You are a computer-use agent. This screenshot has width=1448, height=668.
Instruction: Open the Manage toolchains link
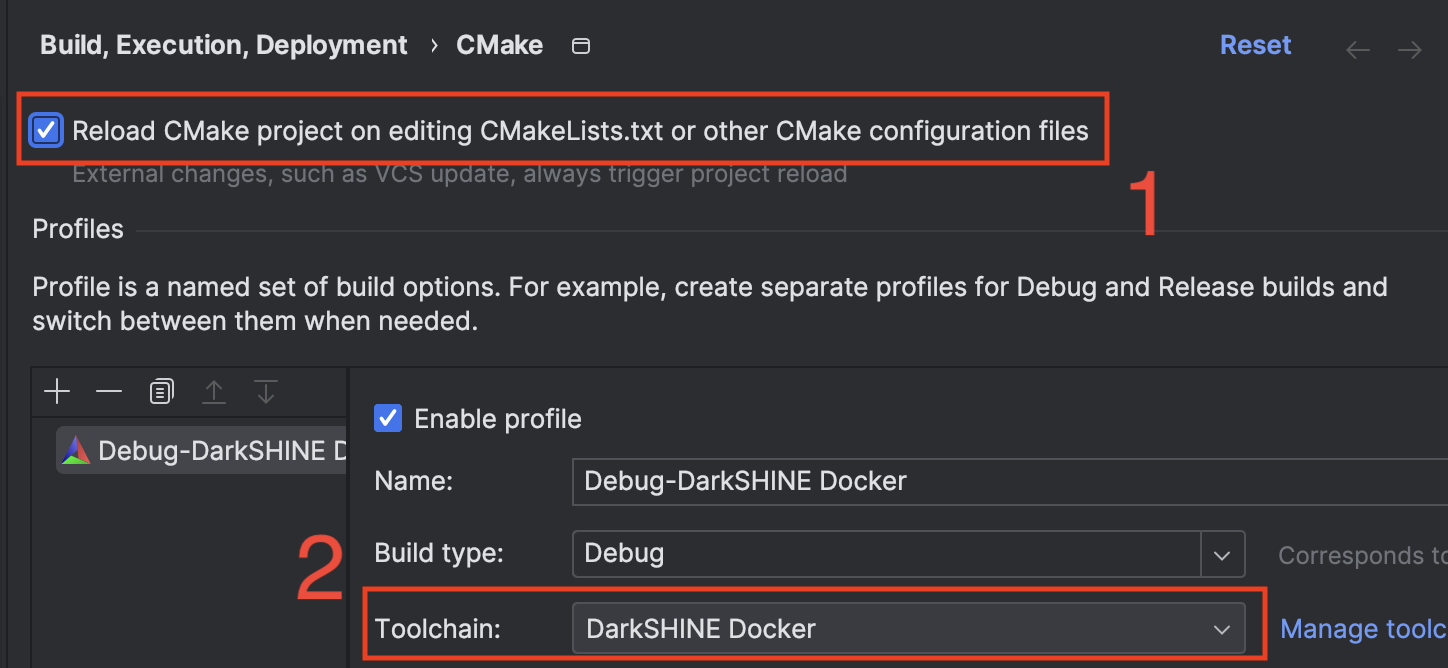(x=1364, y=629)
